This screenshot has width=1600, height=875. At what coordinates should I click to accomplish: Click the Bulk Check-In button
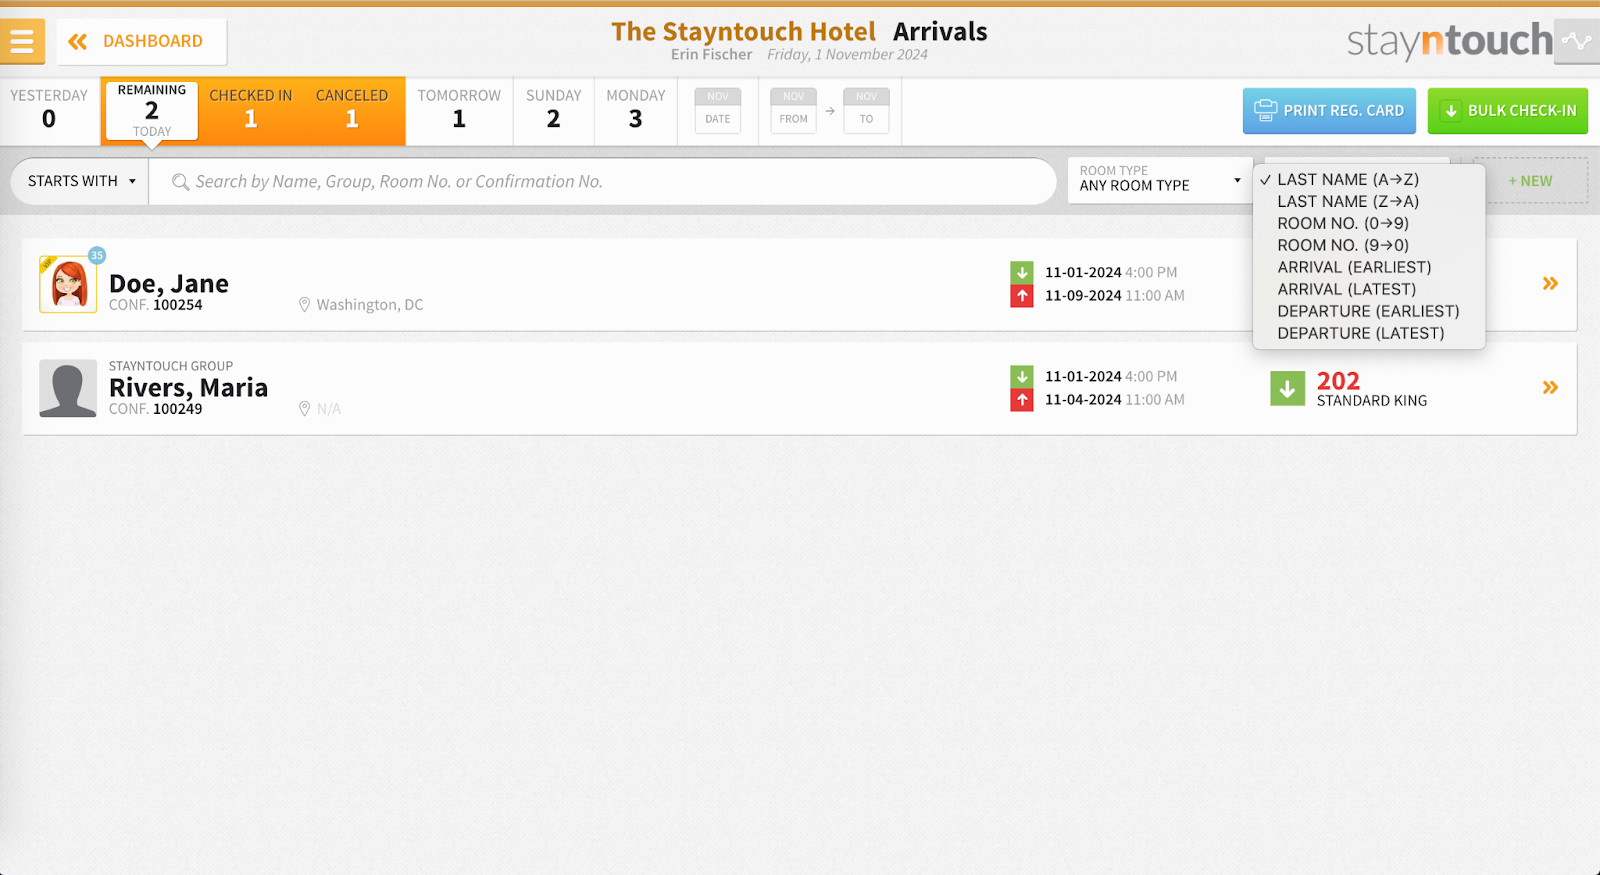pyautogui.click(x=1508, y=111)
